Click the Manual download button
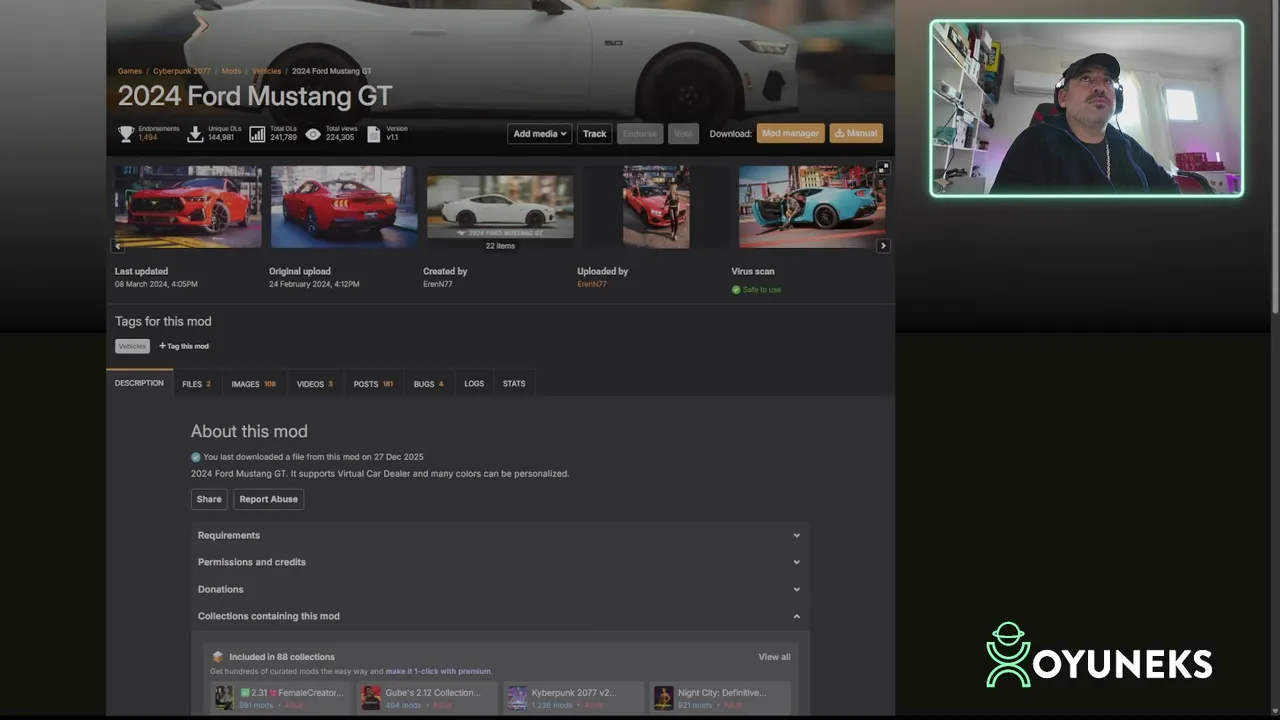The width and height of the screenshot is (1280, 720). [856, 133]
